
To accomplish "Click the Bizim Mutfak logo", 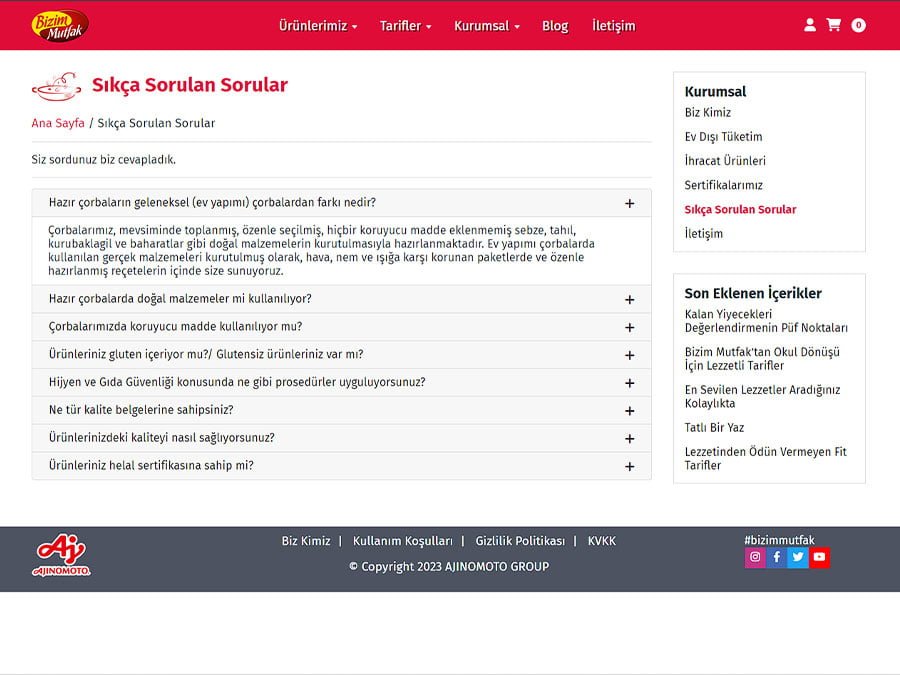I will point(60,26).
